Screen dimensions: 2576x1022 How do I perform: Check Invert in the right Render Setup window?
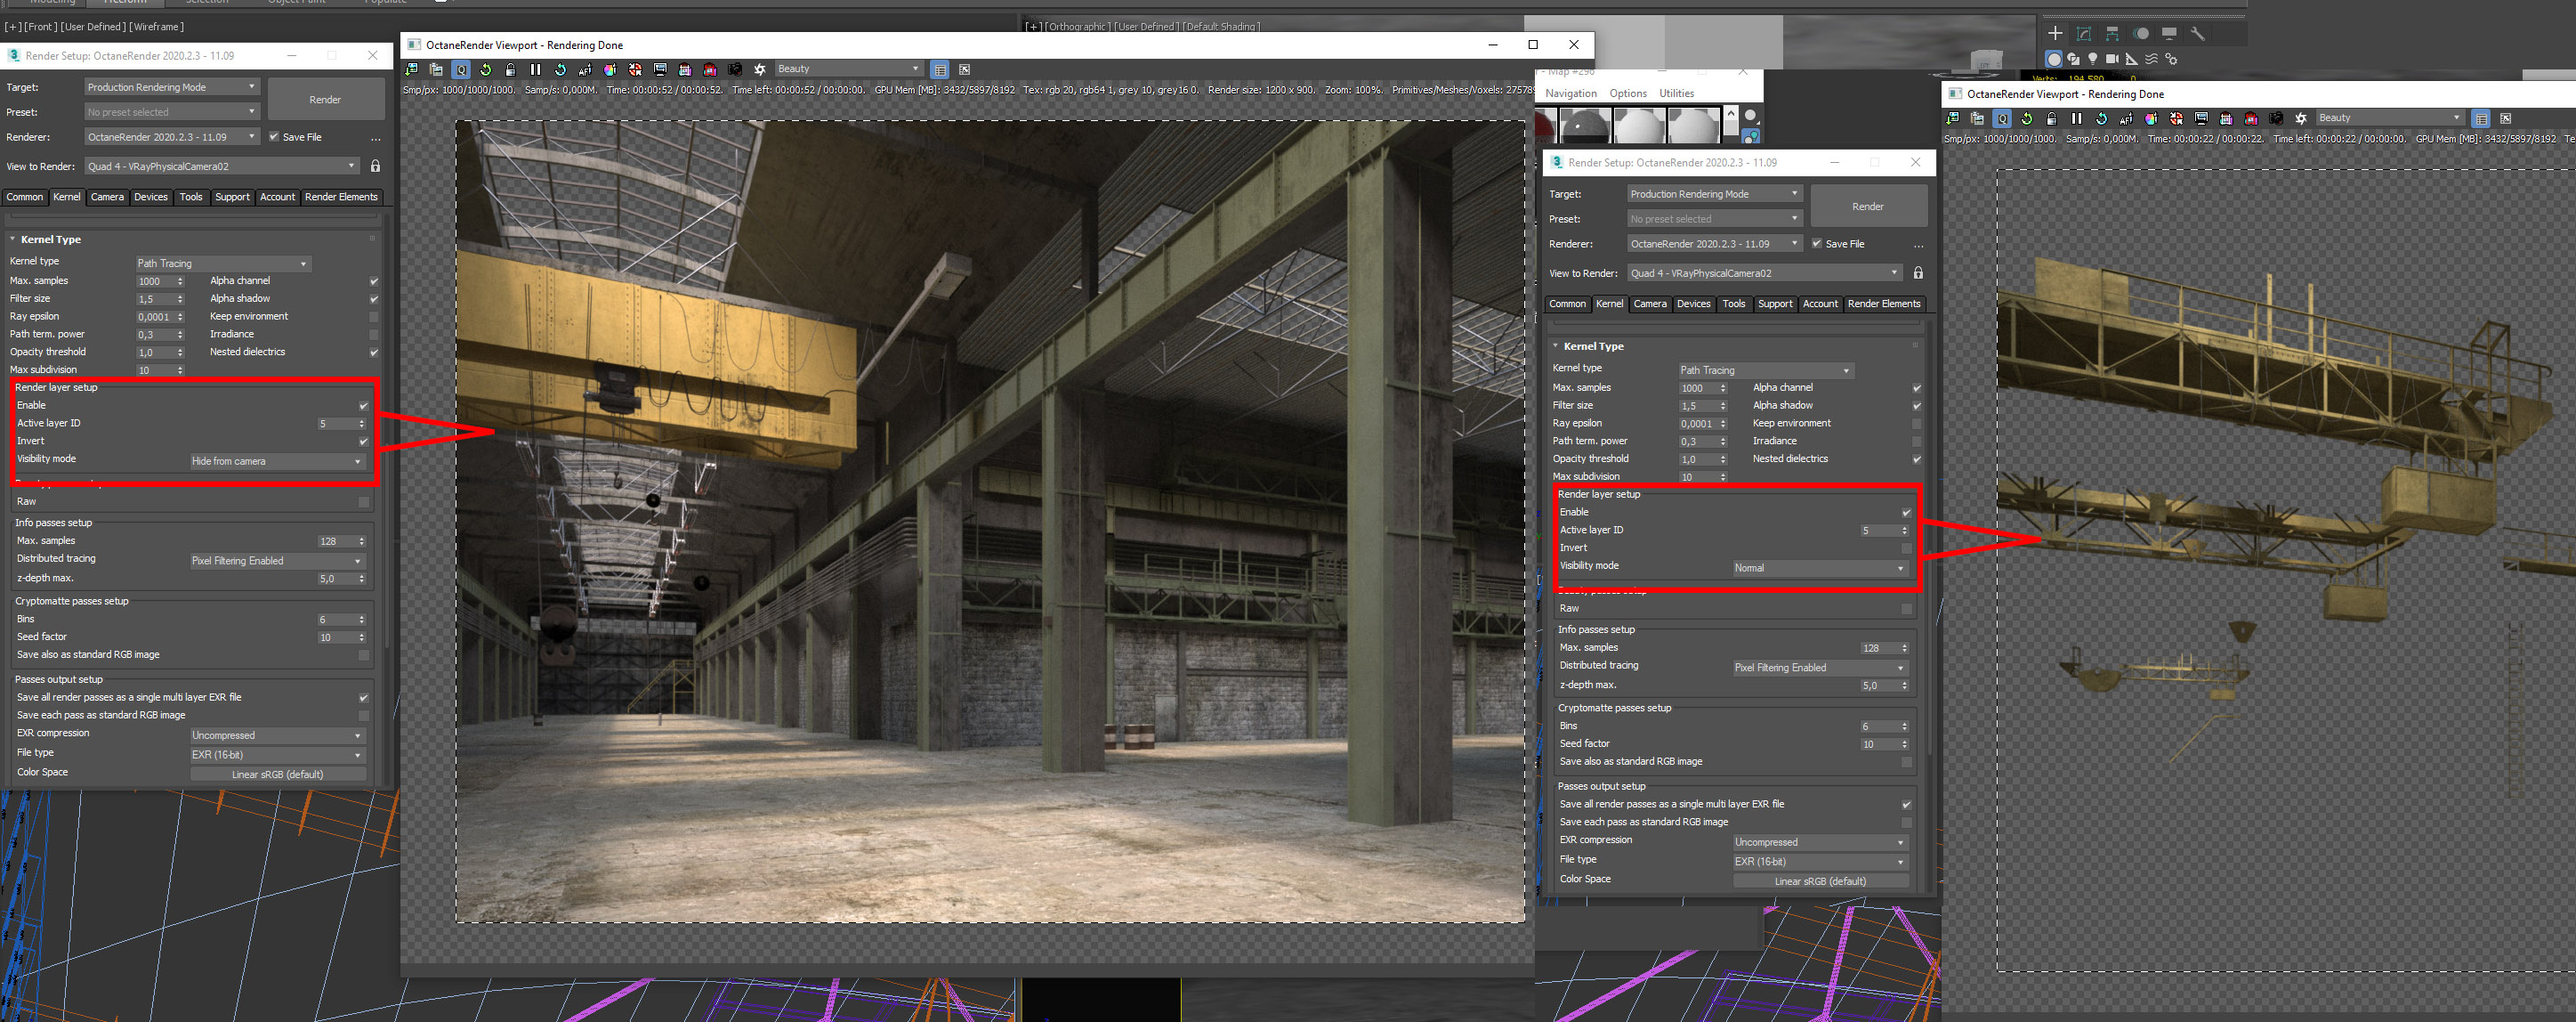point(1905,548)
